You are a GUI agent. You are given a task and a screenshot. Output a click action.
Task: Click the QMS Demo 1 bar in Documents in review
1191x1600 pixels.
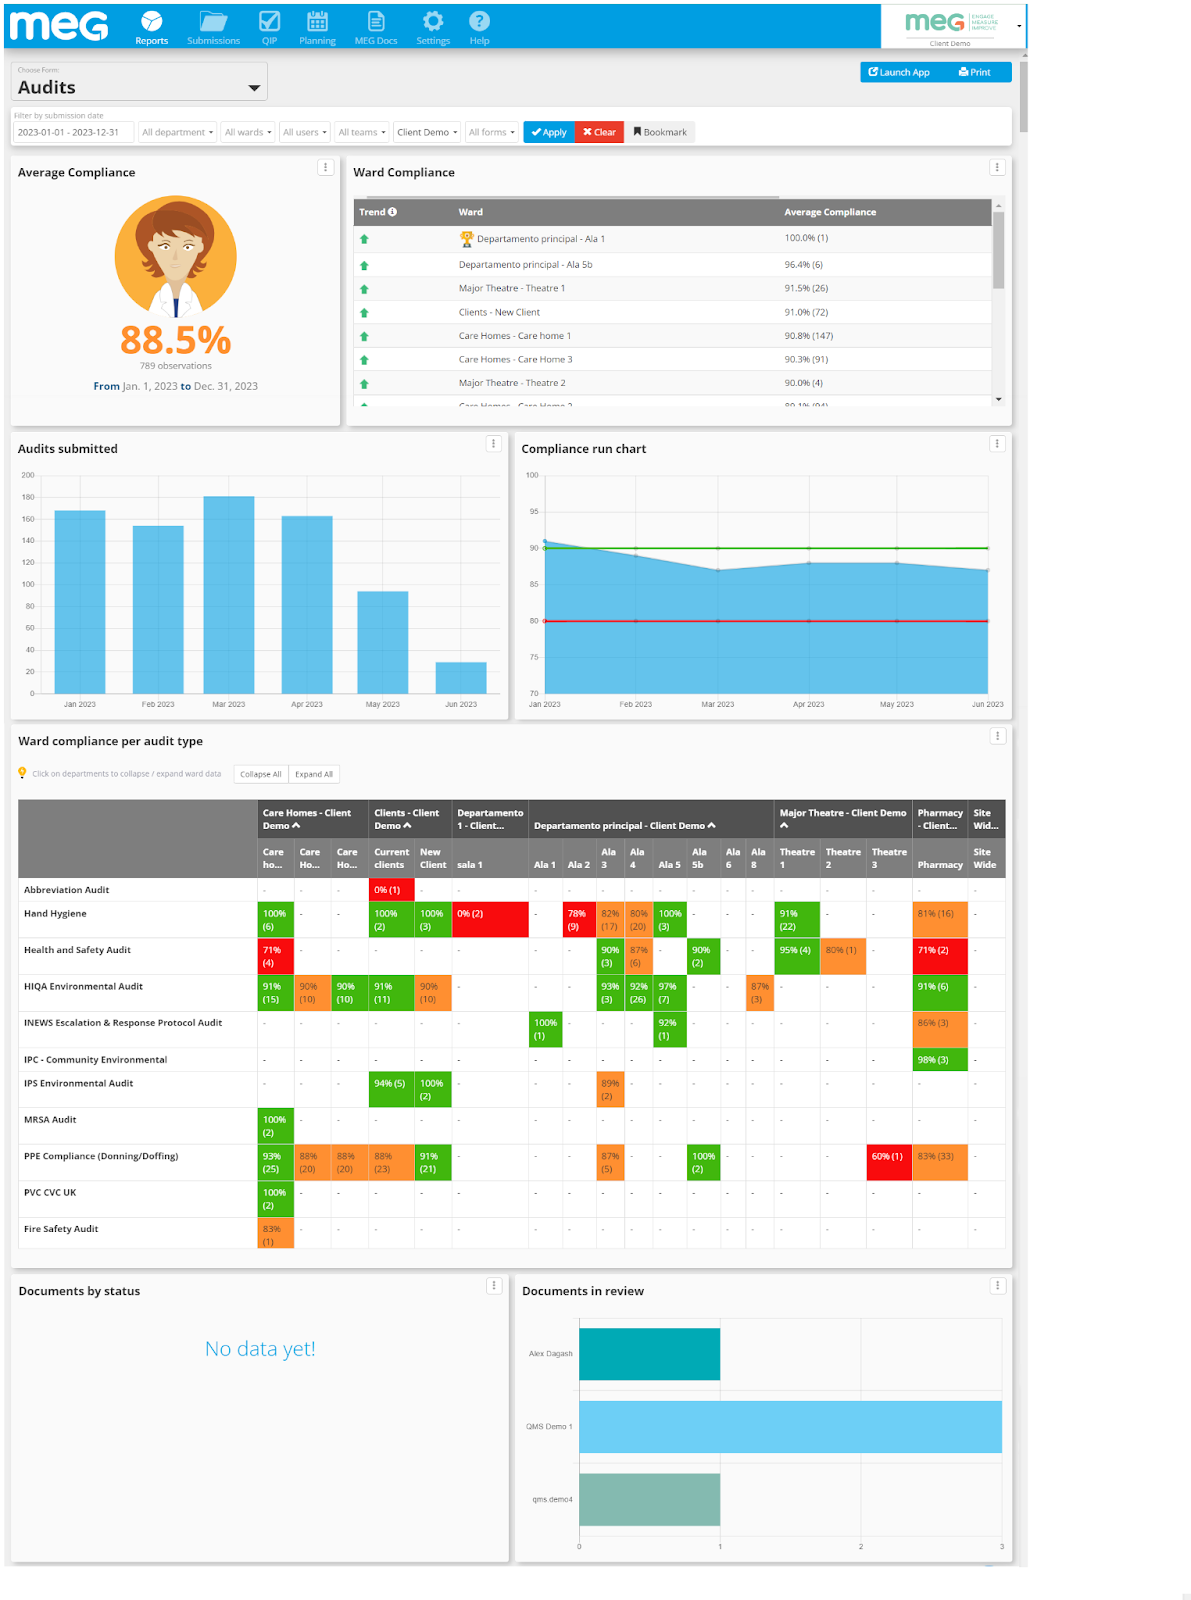tap(790, 1427)
